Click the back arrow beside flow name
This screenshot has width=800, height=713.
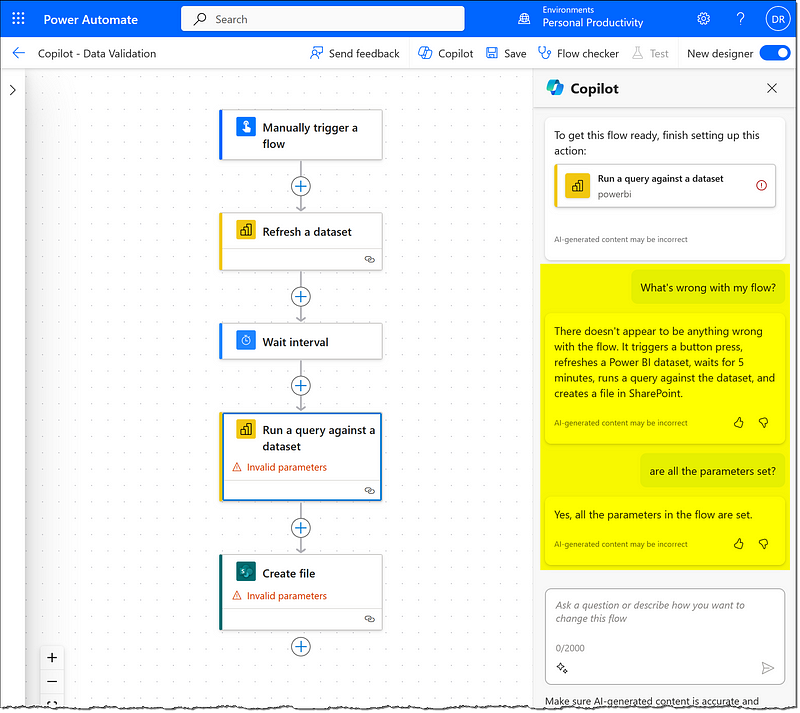pyautogui.click(x=18, y=53)
